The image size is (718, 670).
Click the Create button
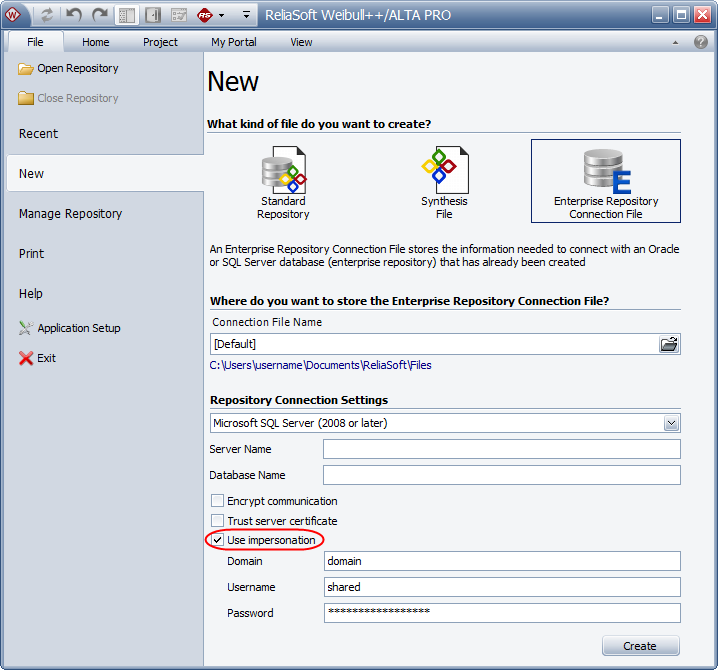[640, 646]
